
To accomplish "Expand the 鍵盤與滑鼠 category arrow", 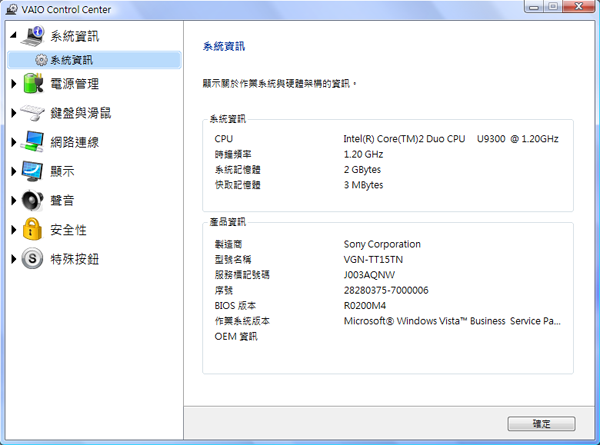I will click(x=14, y=113).
